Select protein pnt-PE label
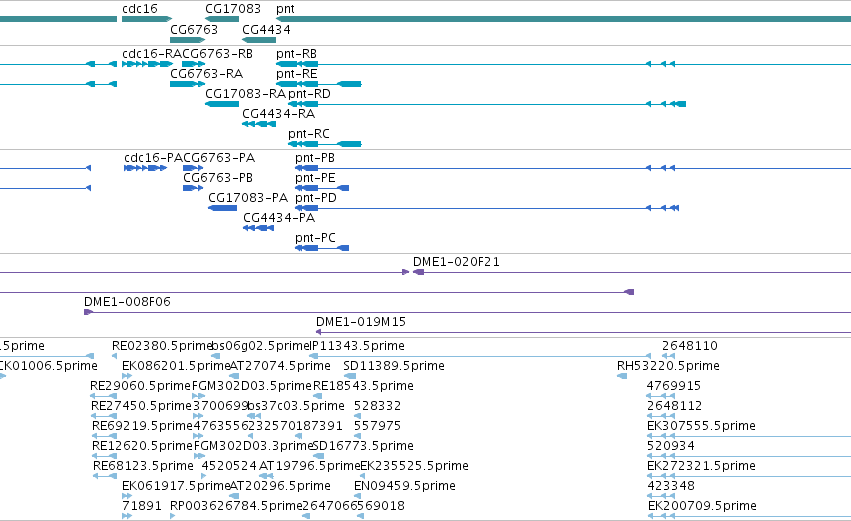 coord(315,178)
